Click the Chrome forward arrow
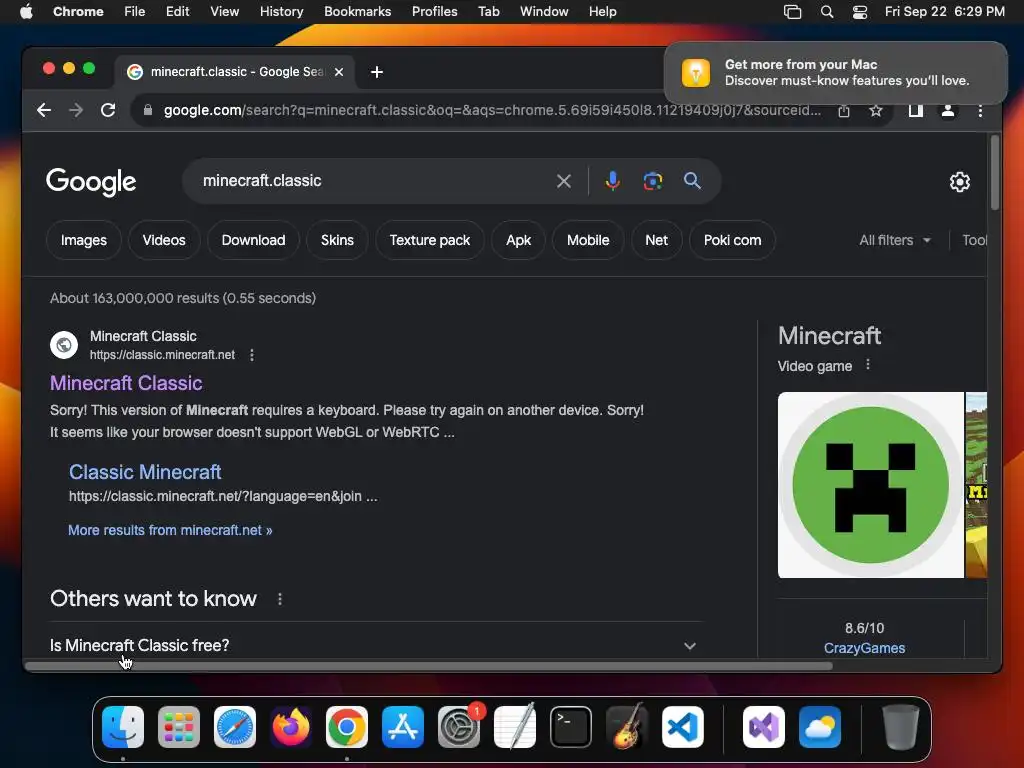 [x=76, y=110]
